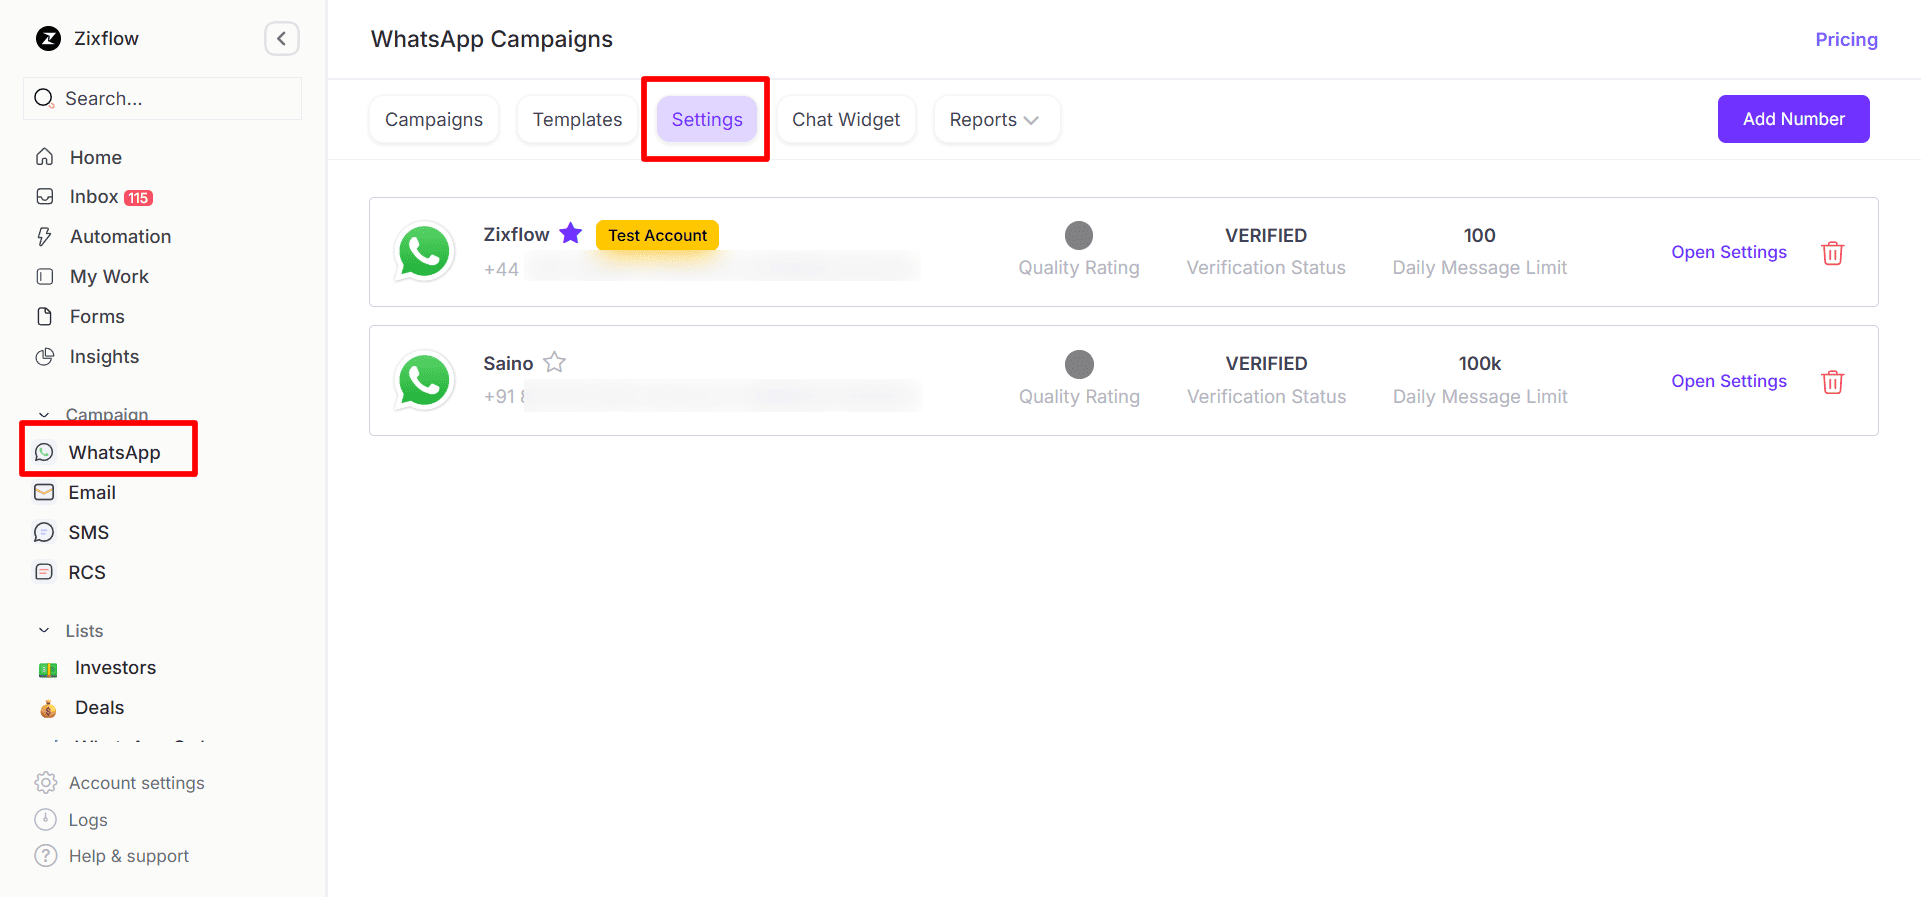Delete the Zixflow number with trash icon
This screenshot has width=1921, height=897.
click(1832, 253)
